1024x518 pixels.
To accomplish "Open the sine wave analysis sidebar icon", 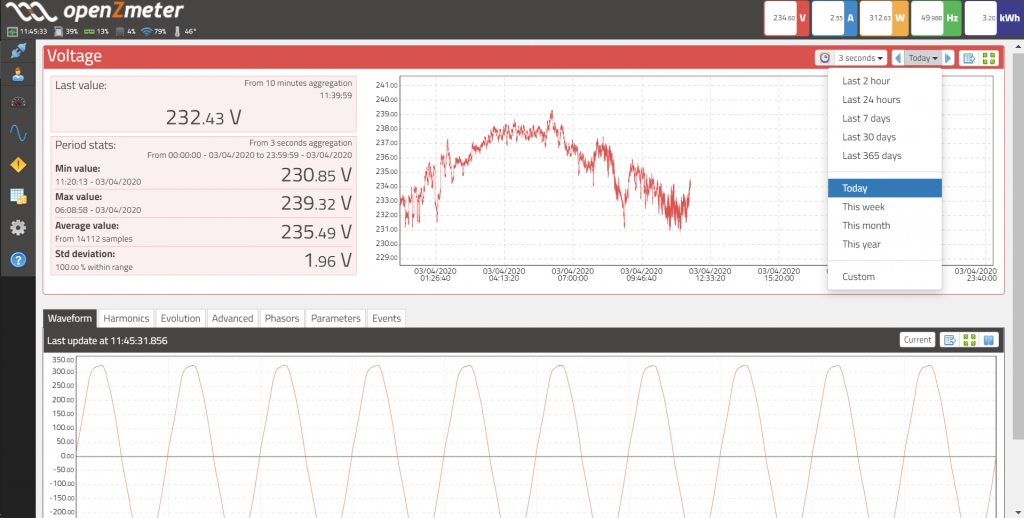I will [18, 133].
